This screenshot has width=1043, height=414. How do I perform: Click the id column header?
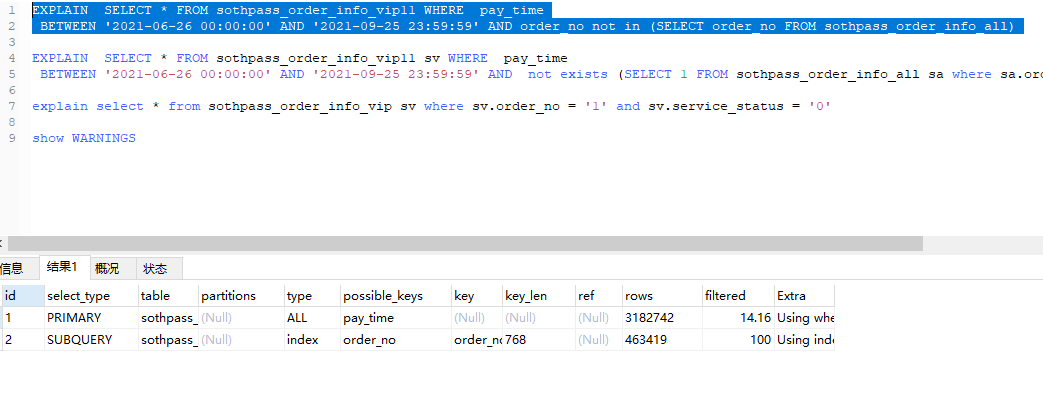23,296
